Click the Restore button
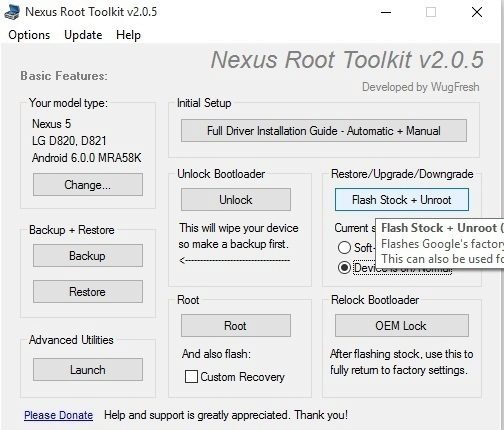This screenshot has height=430, width=504. tap(88, 292)
